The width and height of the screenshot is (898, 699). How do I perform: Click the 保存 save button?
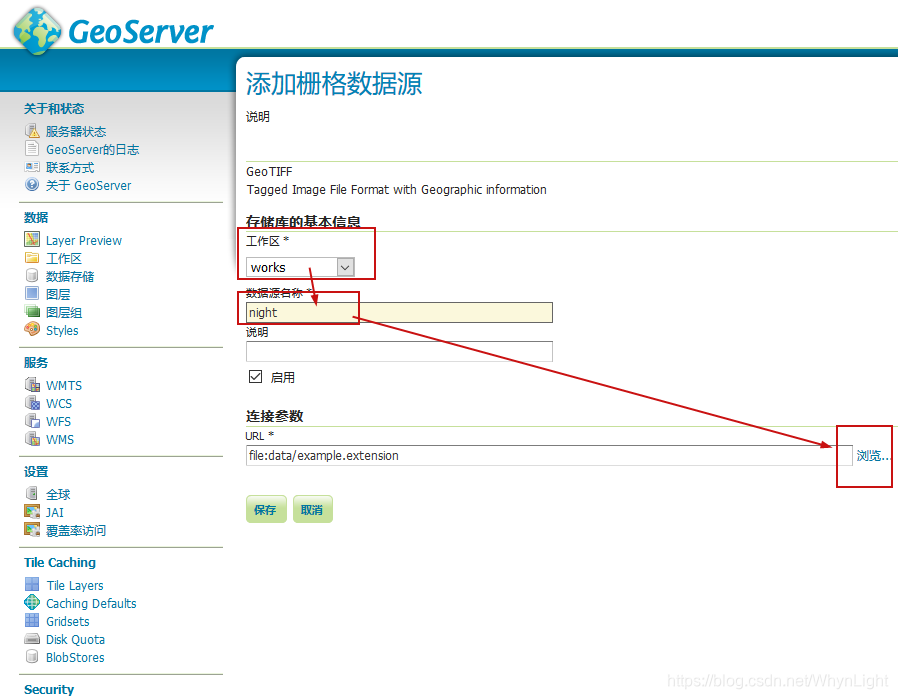266,510
